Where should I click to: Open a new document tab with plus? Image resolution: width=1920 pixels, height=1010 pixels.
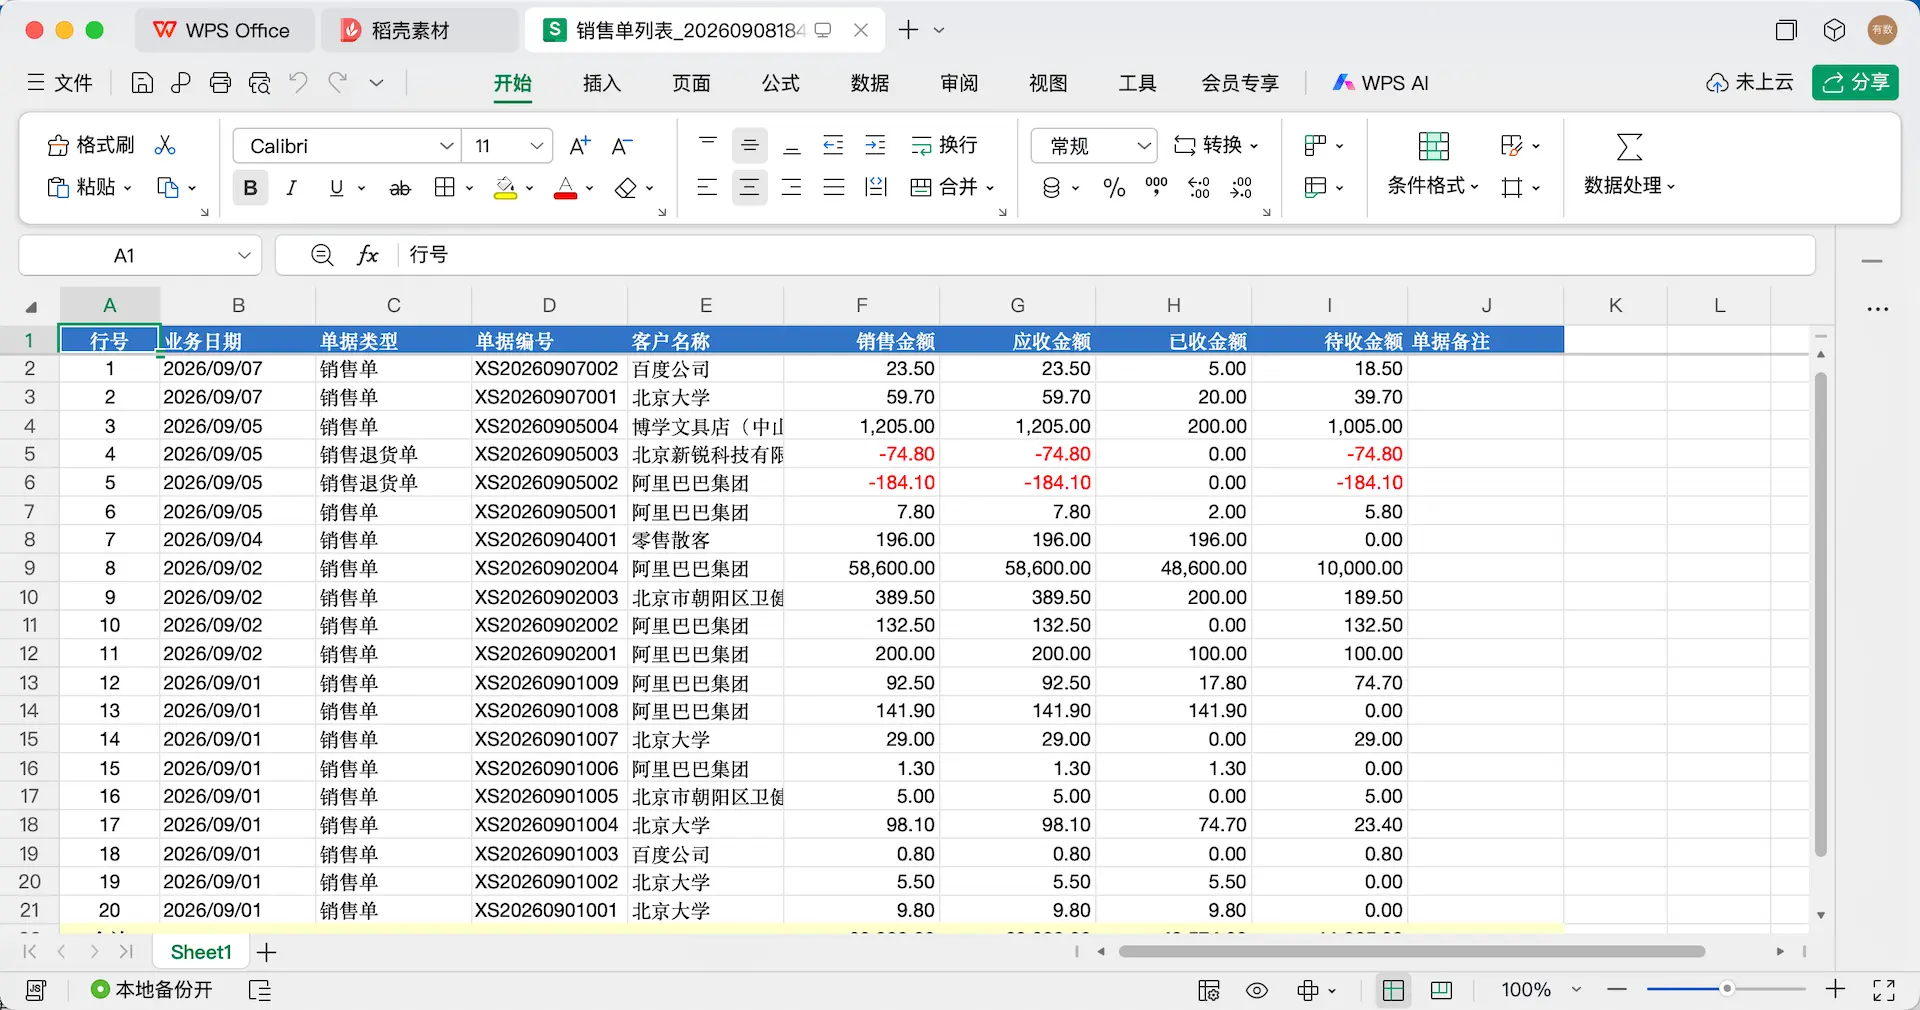(908, 30)
